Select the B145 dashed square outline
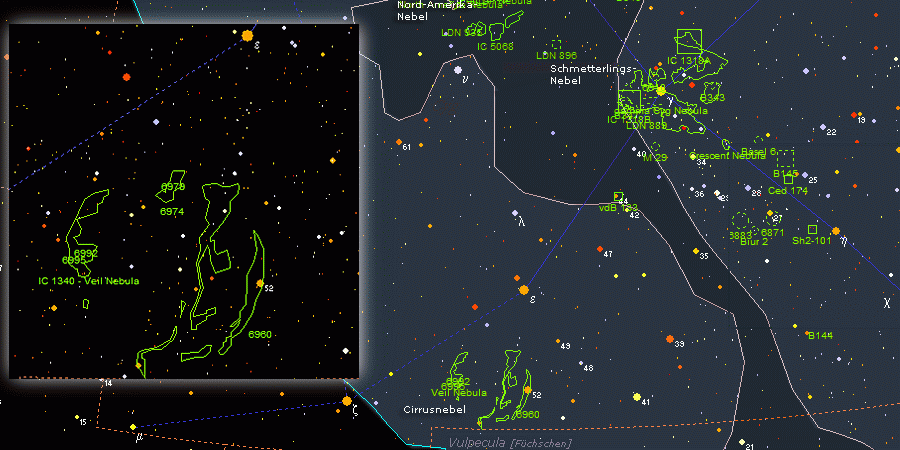 click(785, 158)
